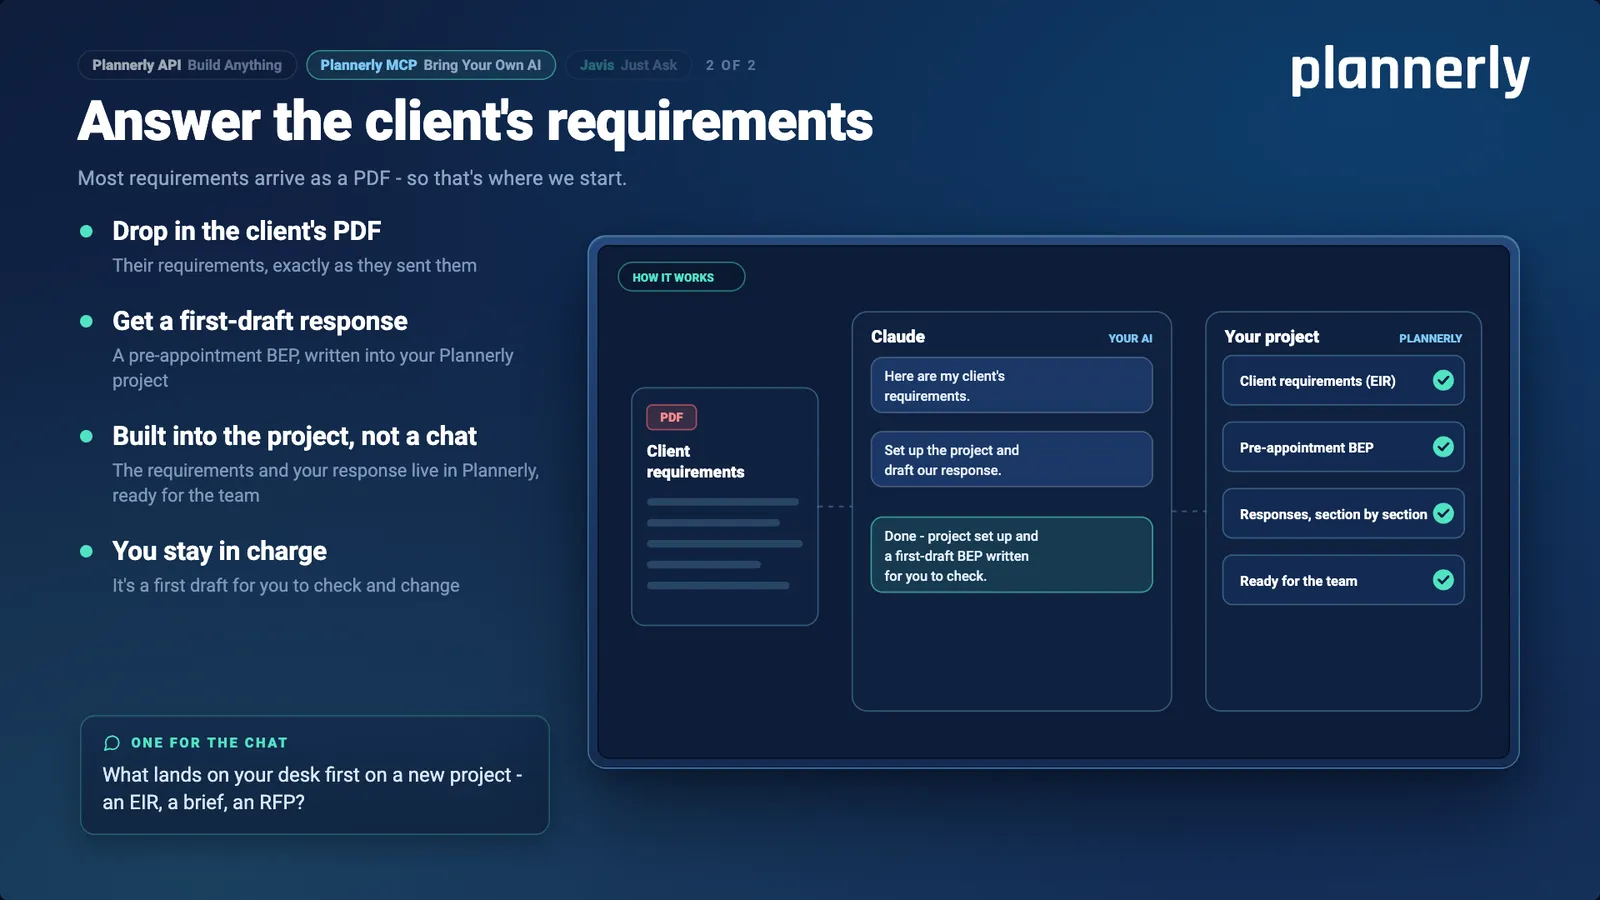Click the red PDF badge icon
Image resolution: width=1600 pixels, height=900 pixels.
(x=672, y=417)
